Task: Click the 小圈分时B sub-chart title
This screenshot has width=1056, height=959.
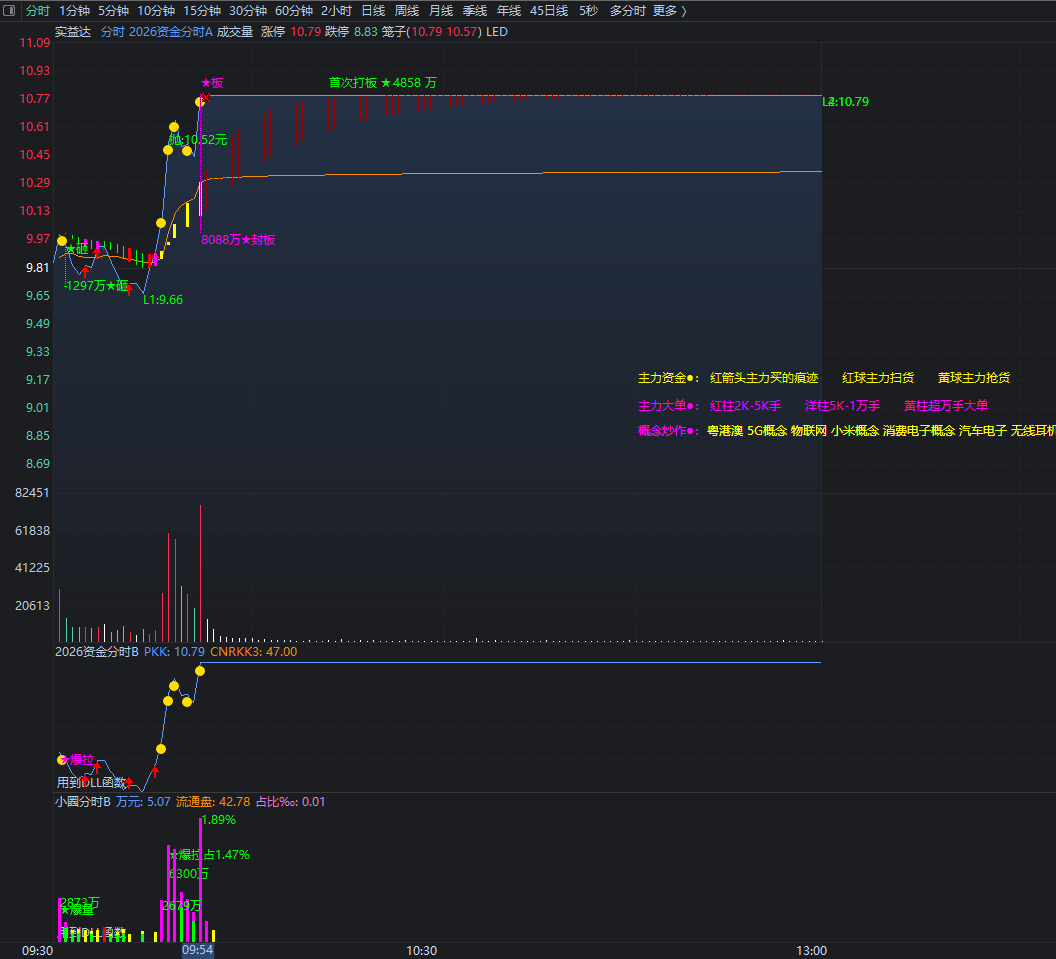Action: coord(83,802)
